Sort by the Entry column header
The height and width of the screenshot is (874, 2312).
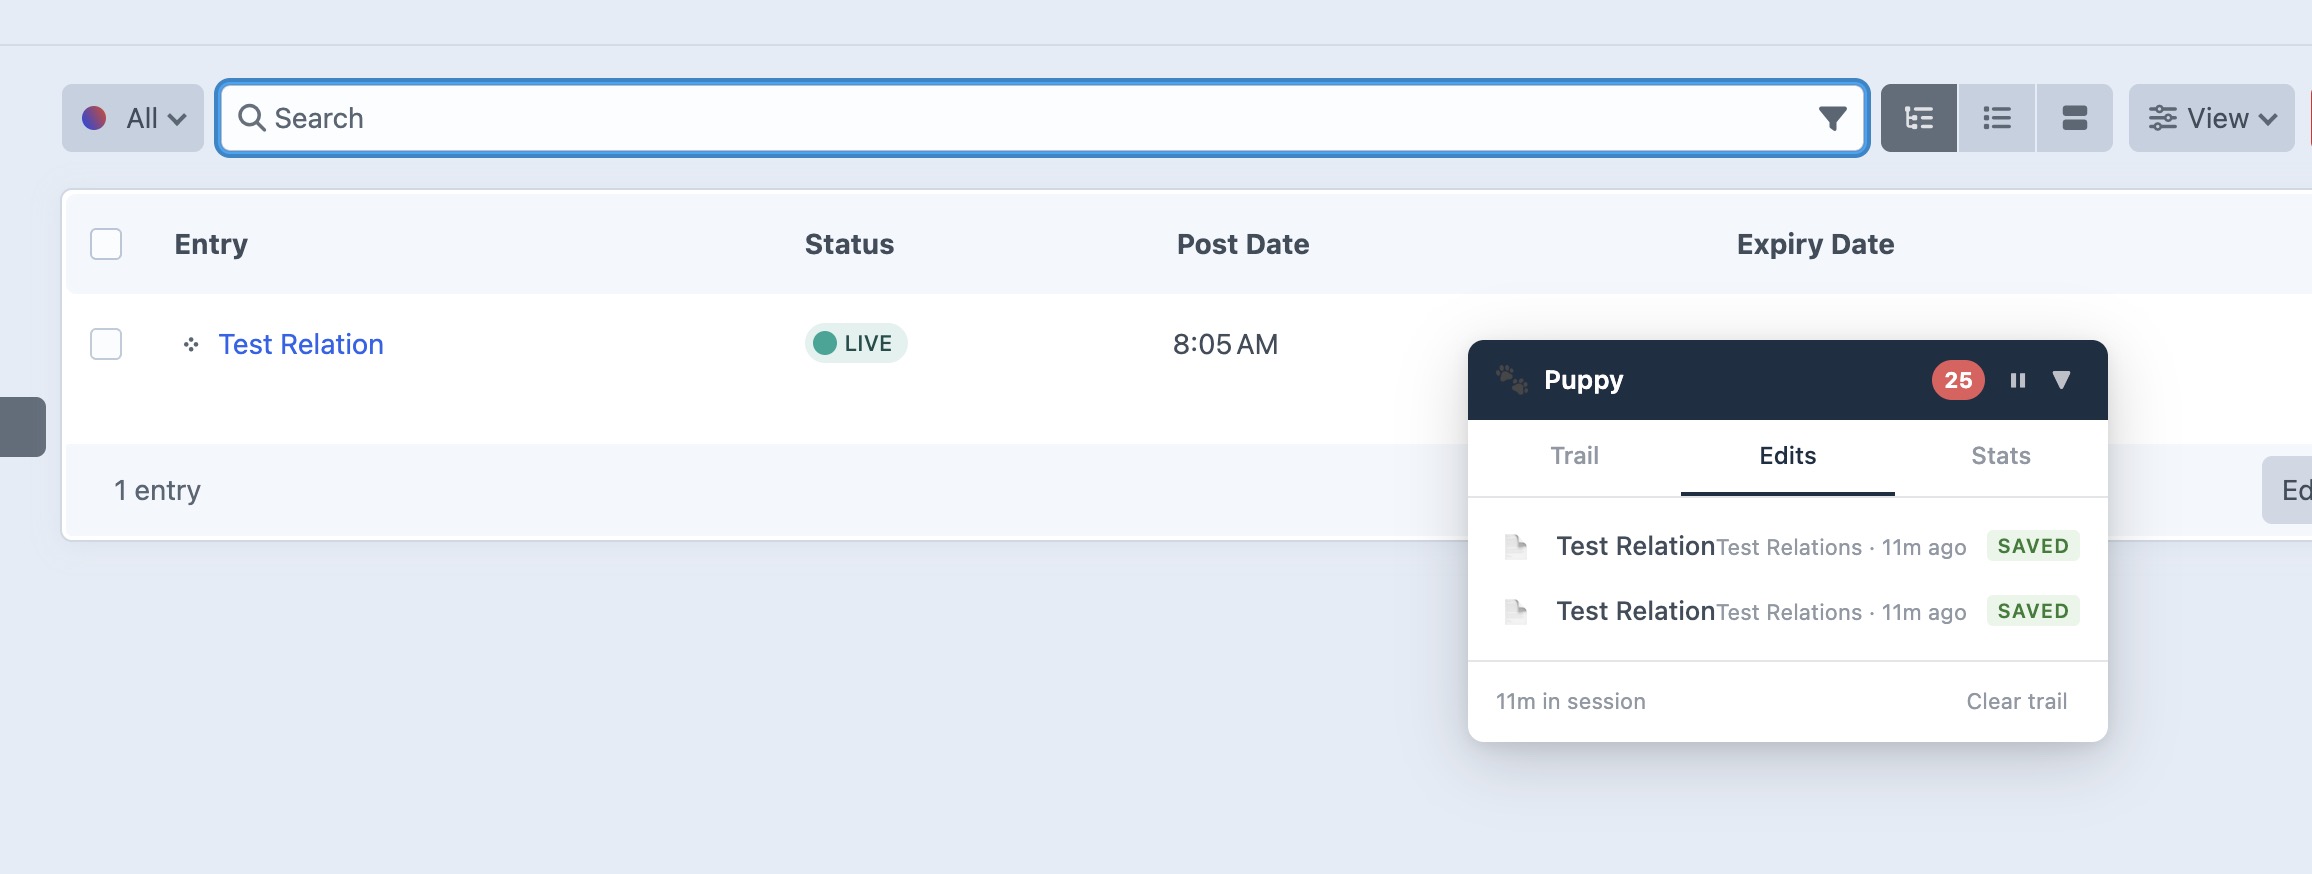click(211, 244)
